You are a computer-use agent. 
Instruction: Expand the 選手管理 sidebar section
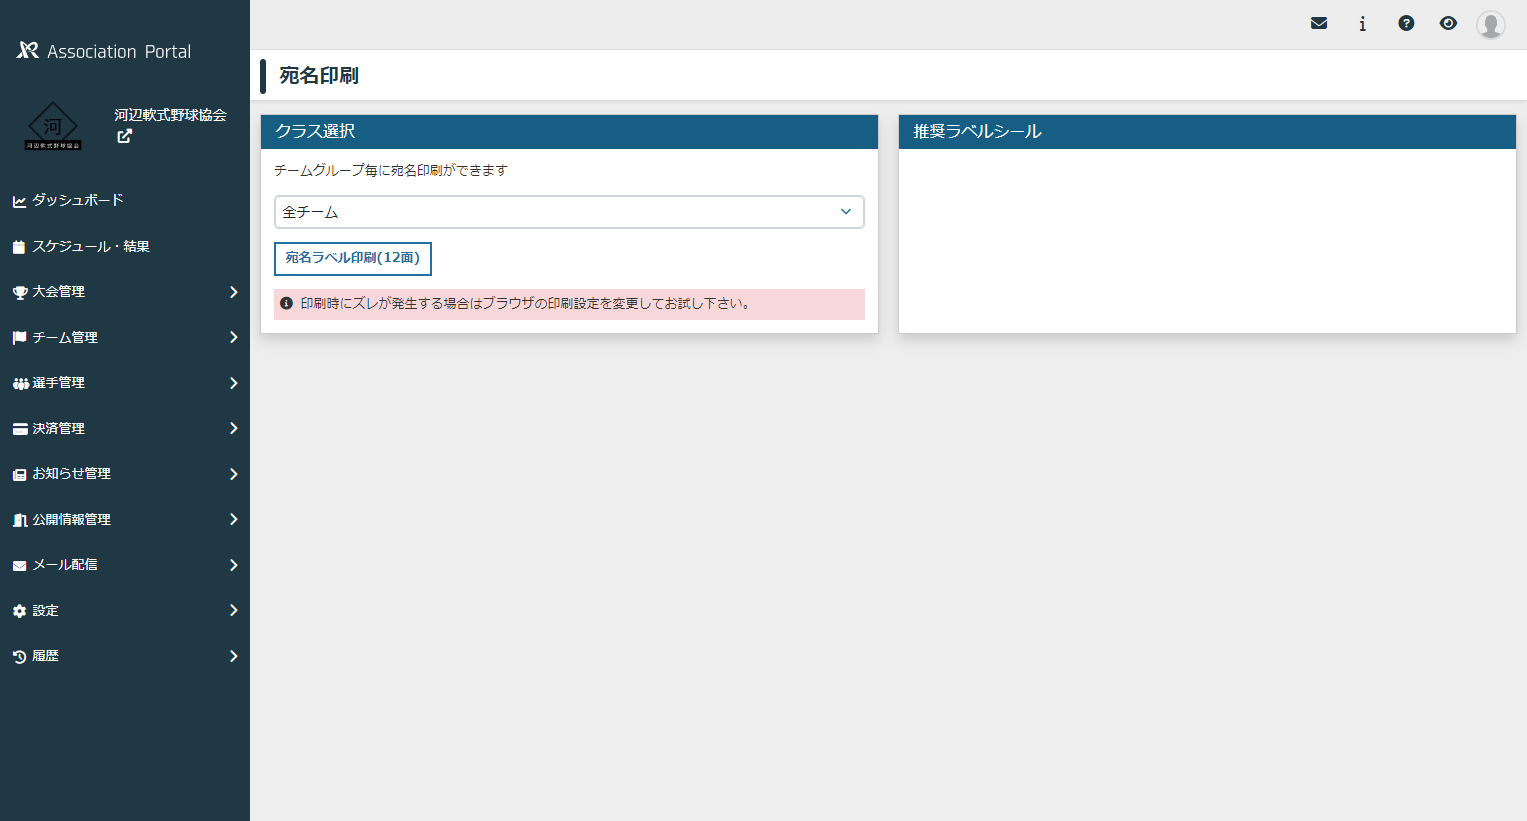(125, 383)
